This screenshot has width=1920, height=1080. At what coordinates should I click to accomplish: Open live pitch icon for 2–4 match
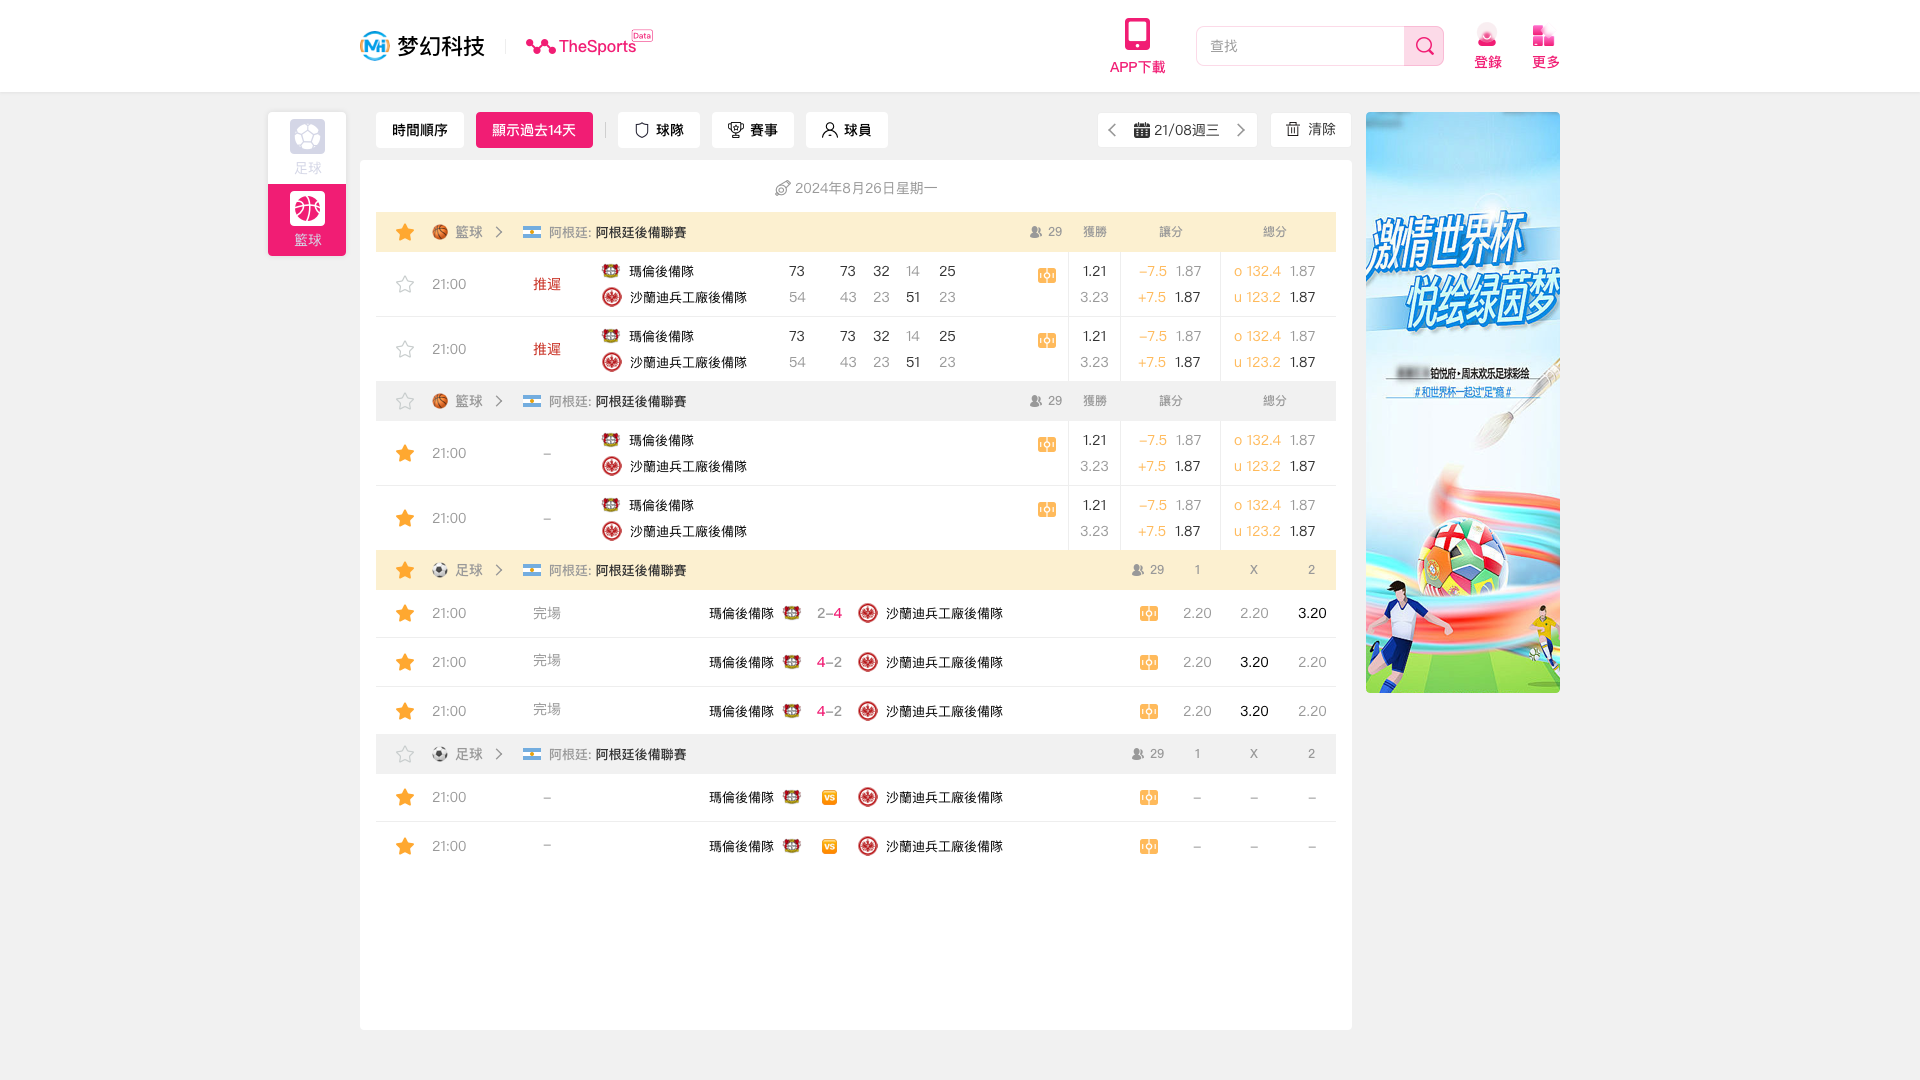click(x=1148, y=614)
